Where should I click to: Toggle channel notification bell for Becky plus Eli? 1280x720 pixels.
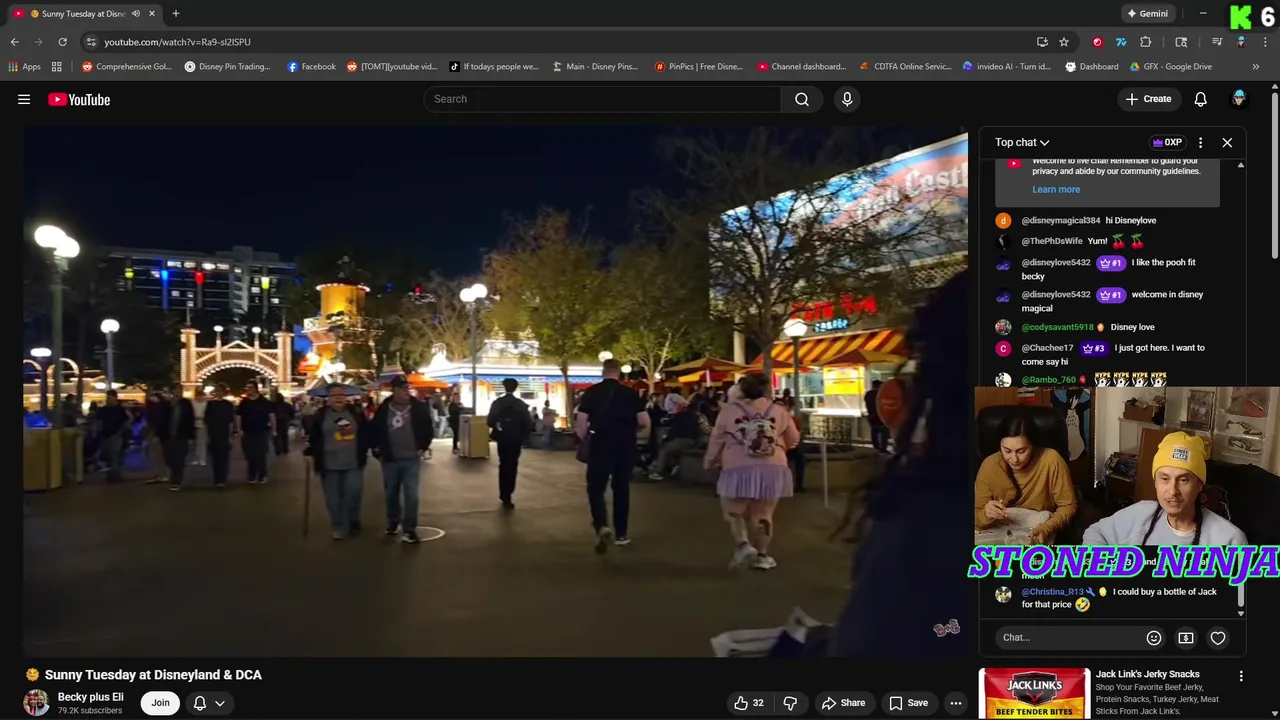(199, 703)
